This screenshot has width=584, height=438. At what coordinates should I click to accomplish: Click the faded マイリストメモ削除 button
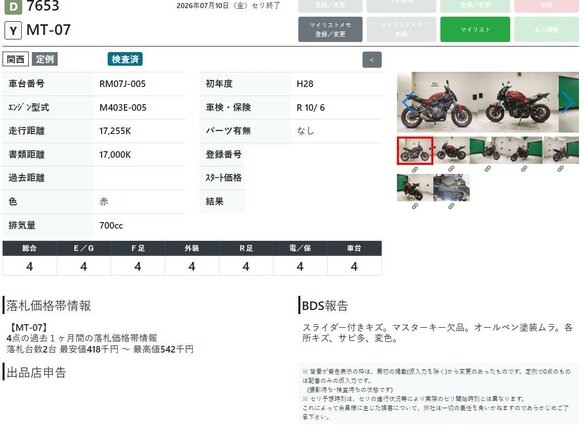401,29
